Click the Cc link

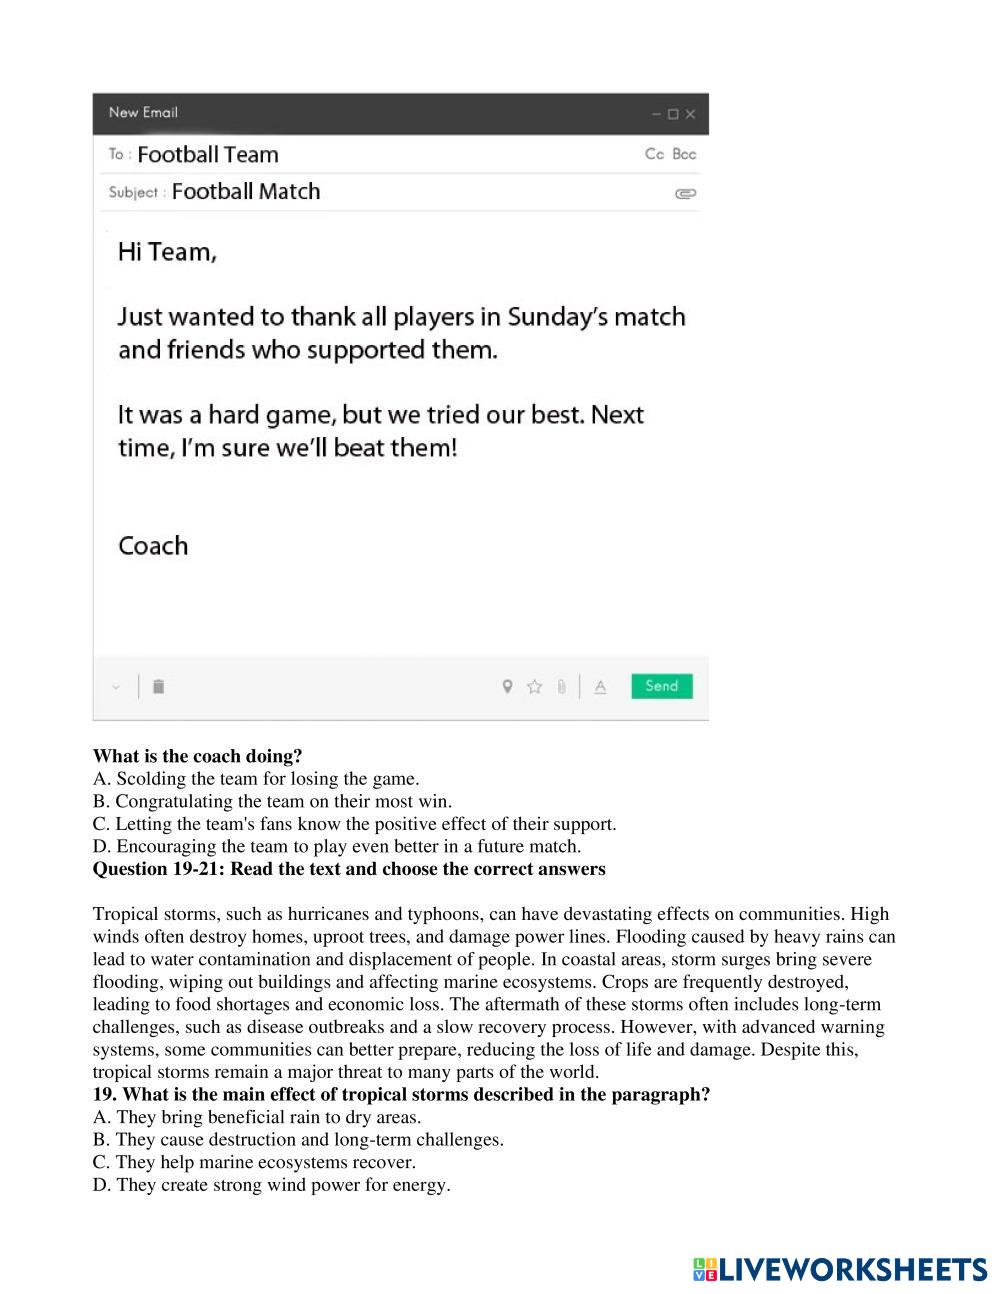(654, 154)
